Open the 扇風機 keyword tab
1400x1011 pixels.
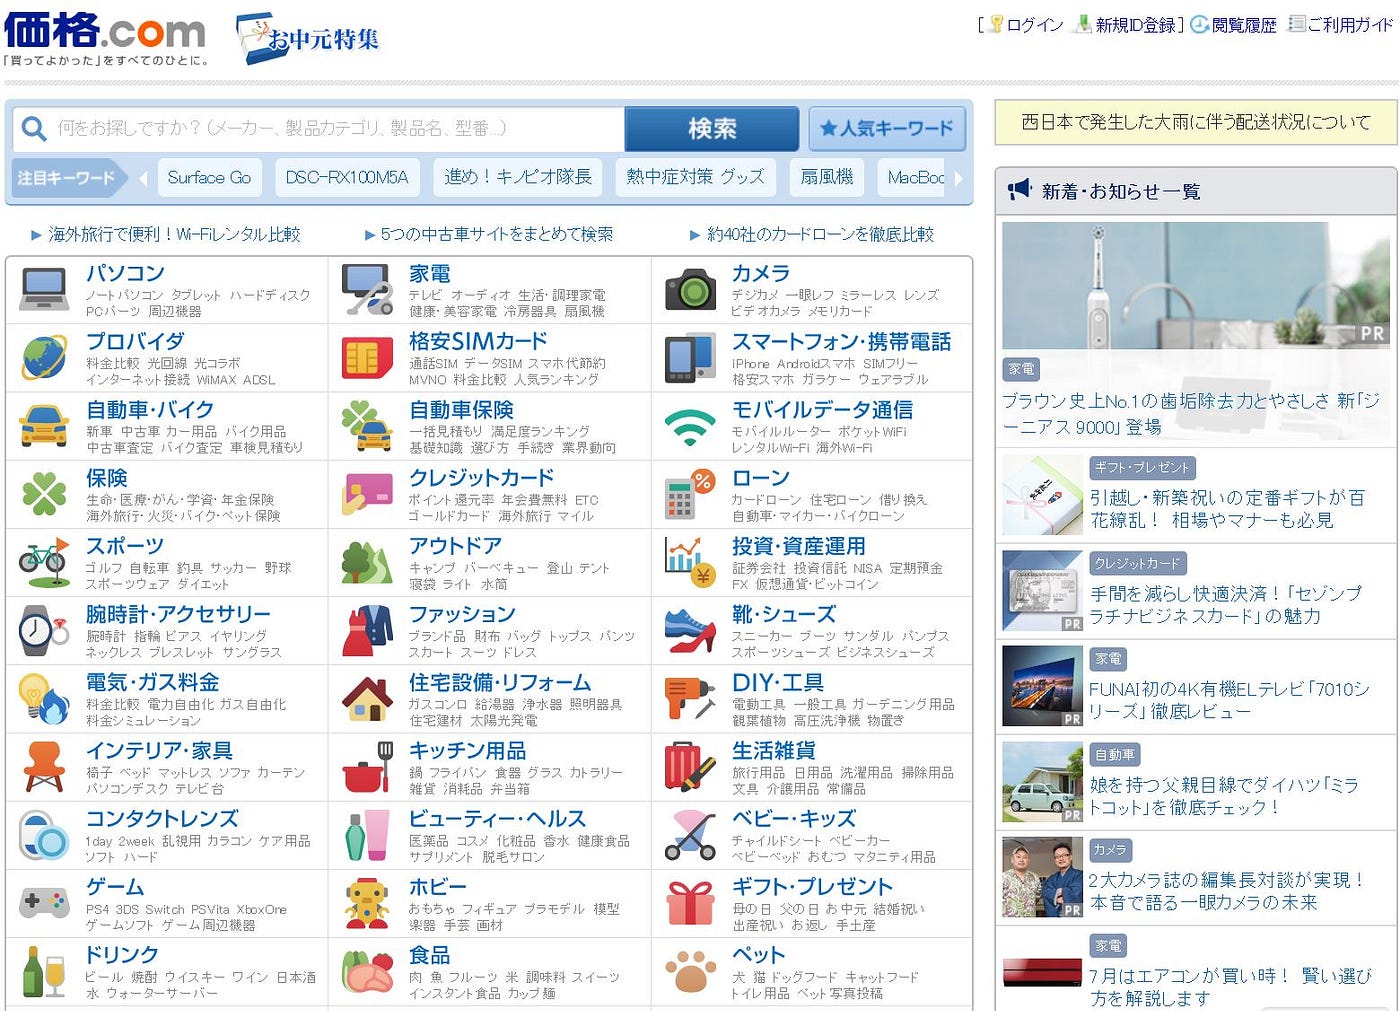[x=826, y=177]
